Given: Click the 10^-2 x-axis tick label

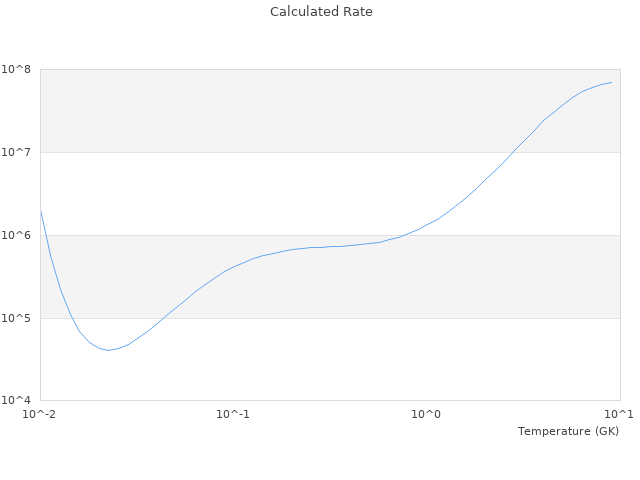Looking at the screenshot, I should [40, 414].
